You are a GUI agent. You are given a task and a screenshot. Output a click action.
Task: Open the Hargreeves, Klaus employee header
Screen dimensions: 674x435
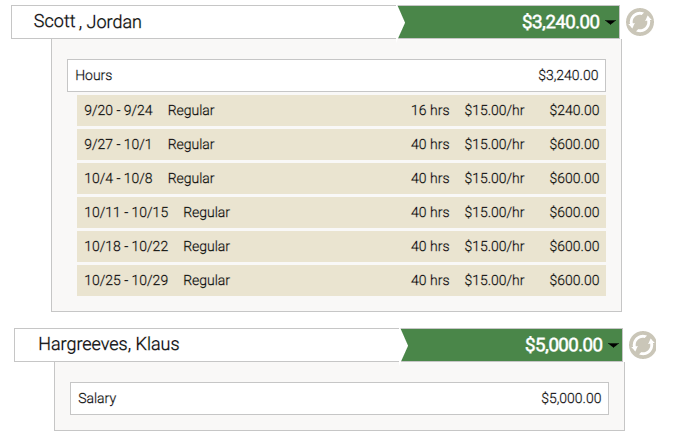click(x=207, y=345)
